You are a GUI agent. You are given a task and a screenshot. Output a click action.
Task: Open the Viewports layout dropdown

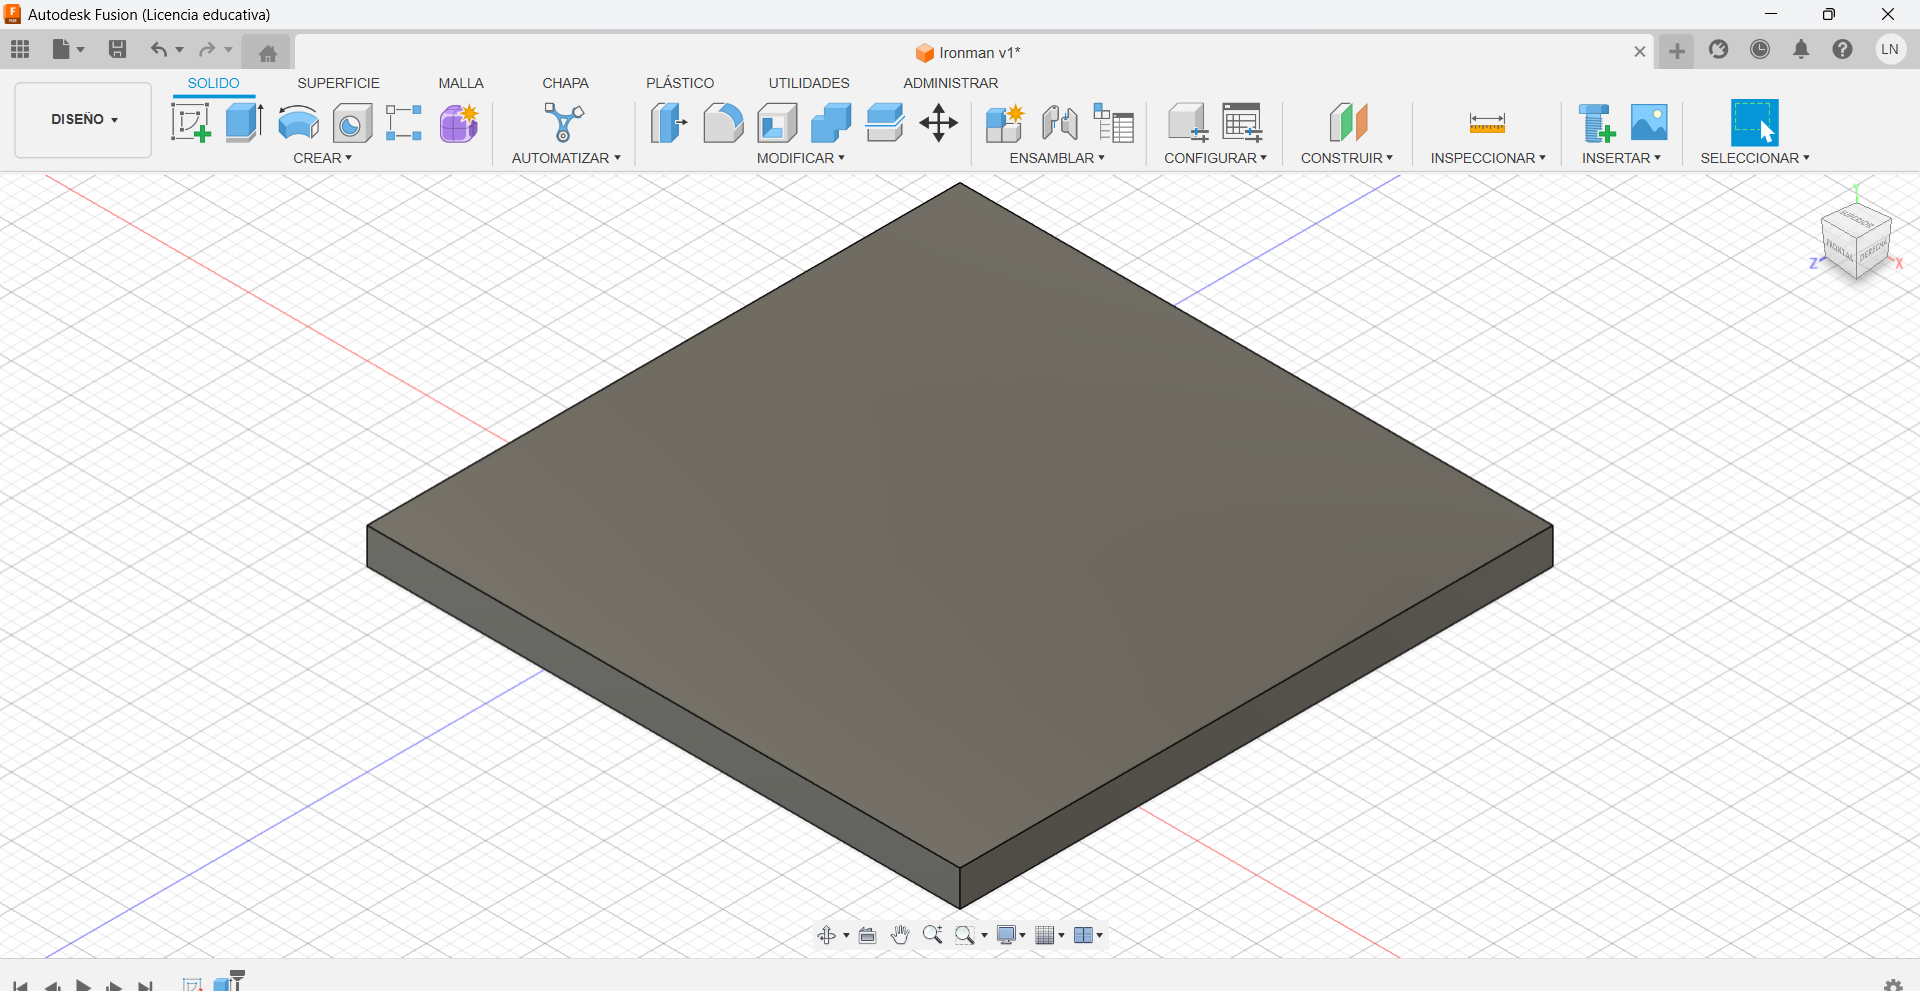coord(1088,935)
